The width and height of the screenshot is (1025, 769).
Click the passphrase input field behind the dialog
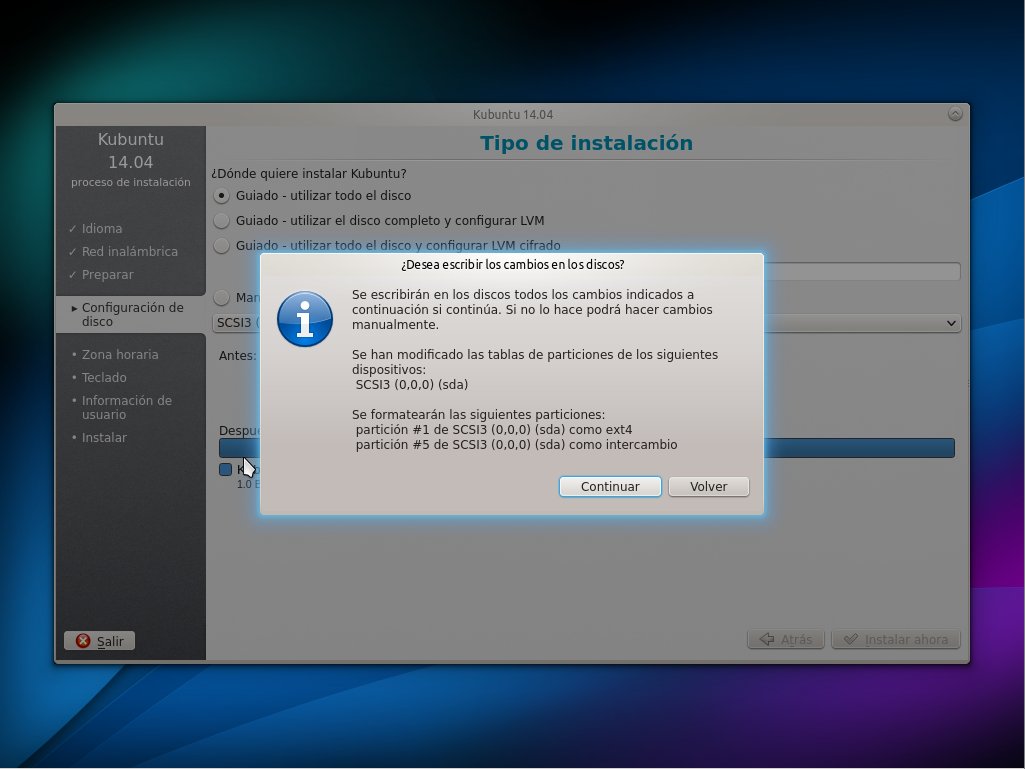click(x=862, y=271)
